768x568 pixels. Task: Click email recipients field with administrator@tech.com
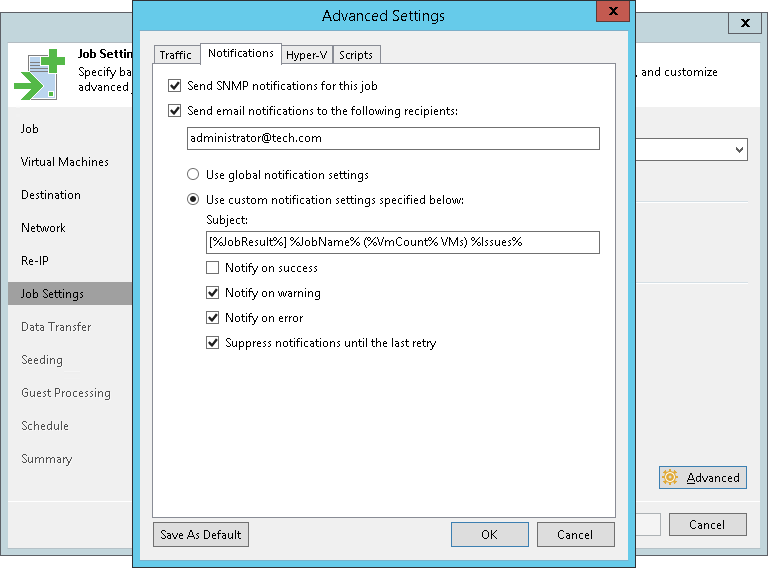point(393,138)
